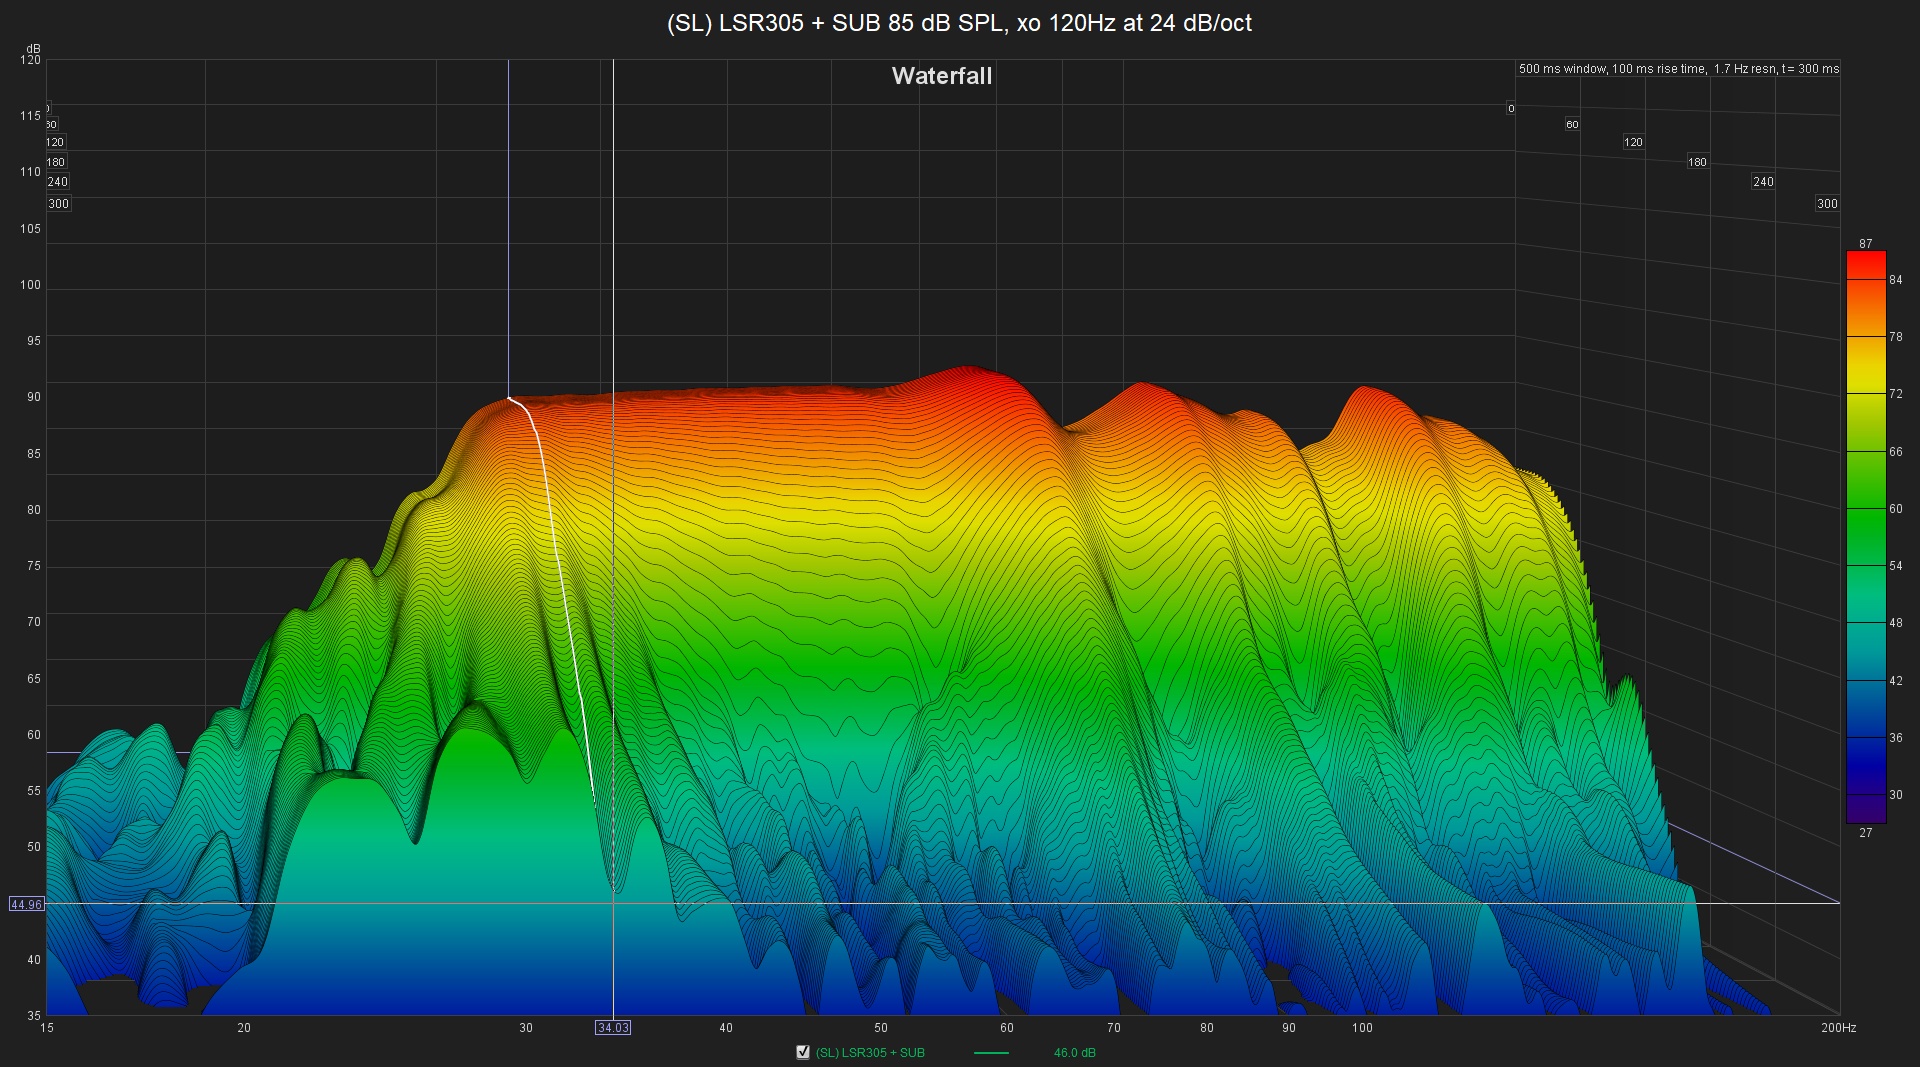Click the 65 label on dB axis
This screenshot has height=1067, width=1920.
point(34,679)
